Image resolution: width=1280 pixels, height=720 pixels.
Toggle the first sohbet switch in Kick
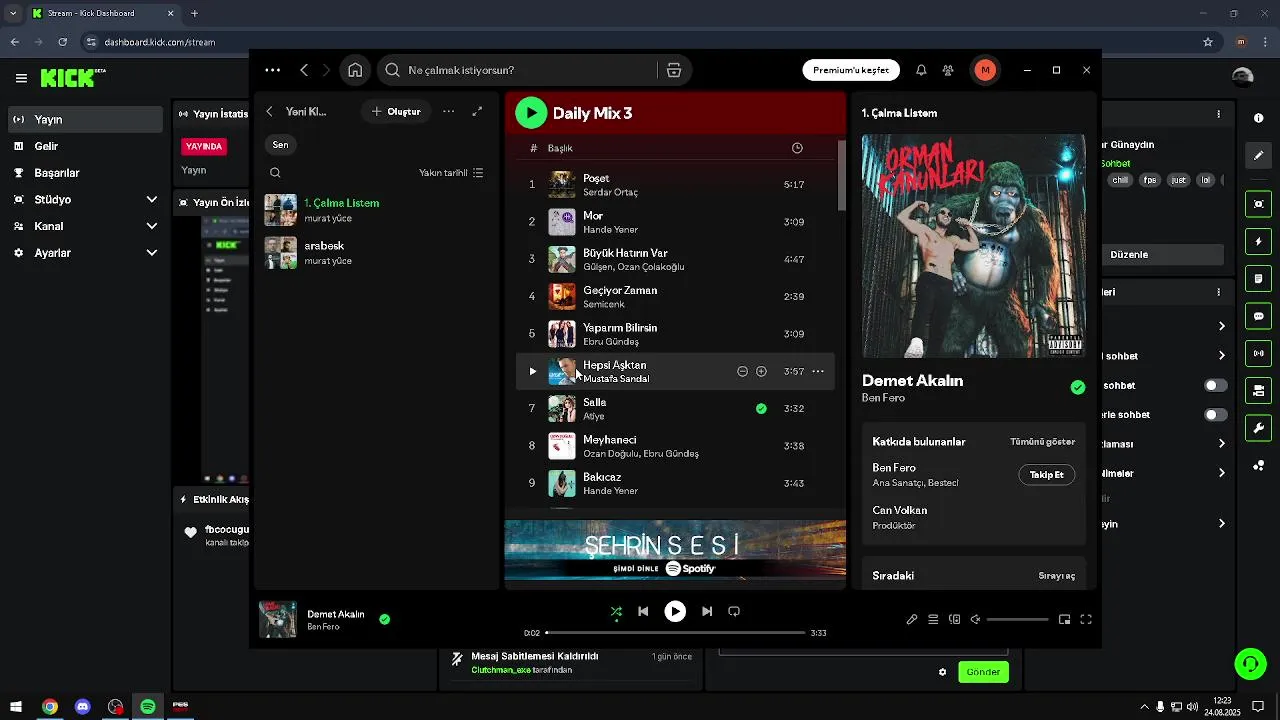pyautogui.click(x=1215, y=385)
